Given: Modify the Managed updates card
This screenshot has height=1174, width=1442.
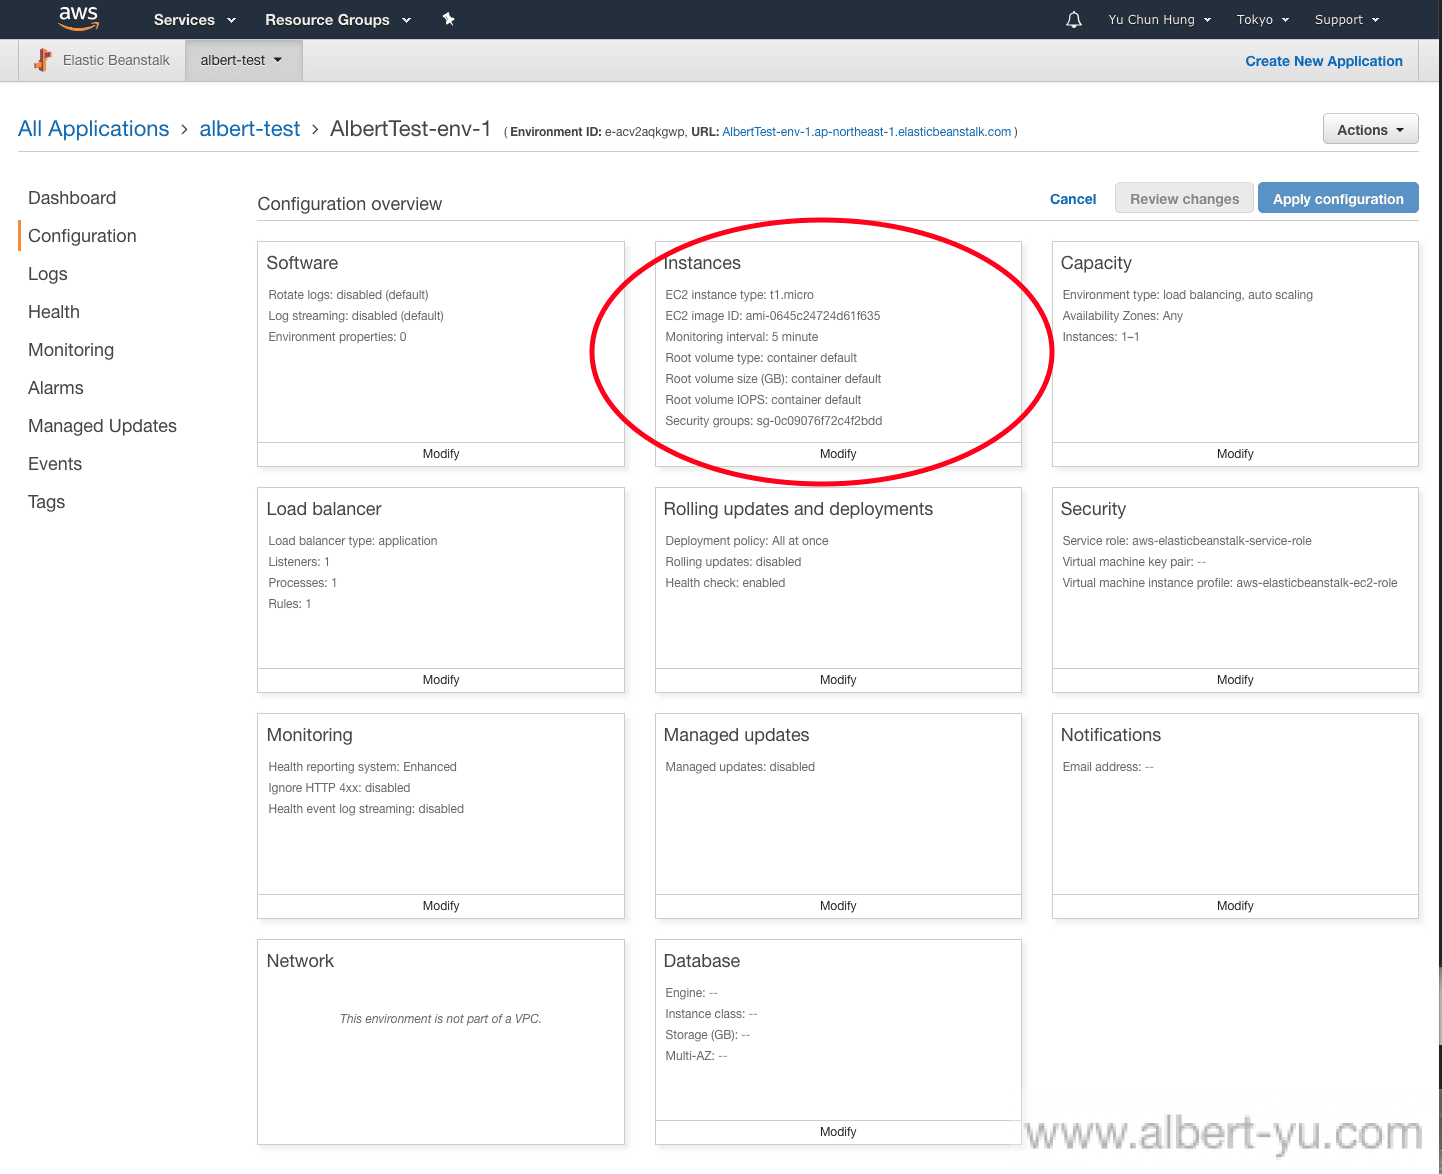Looking at the screenshot, I should click(x=838, y=906).
